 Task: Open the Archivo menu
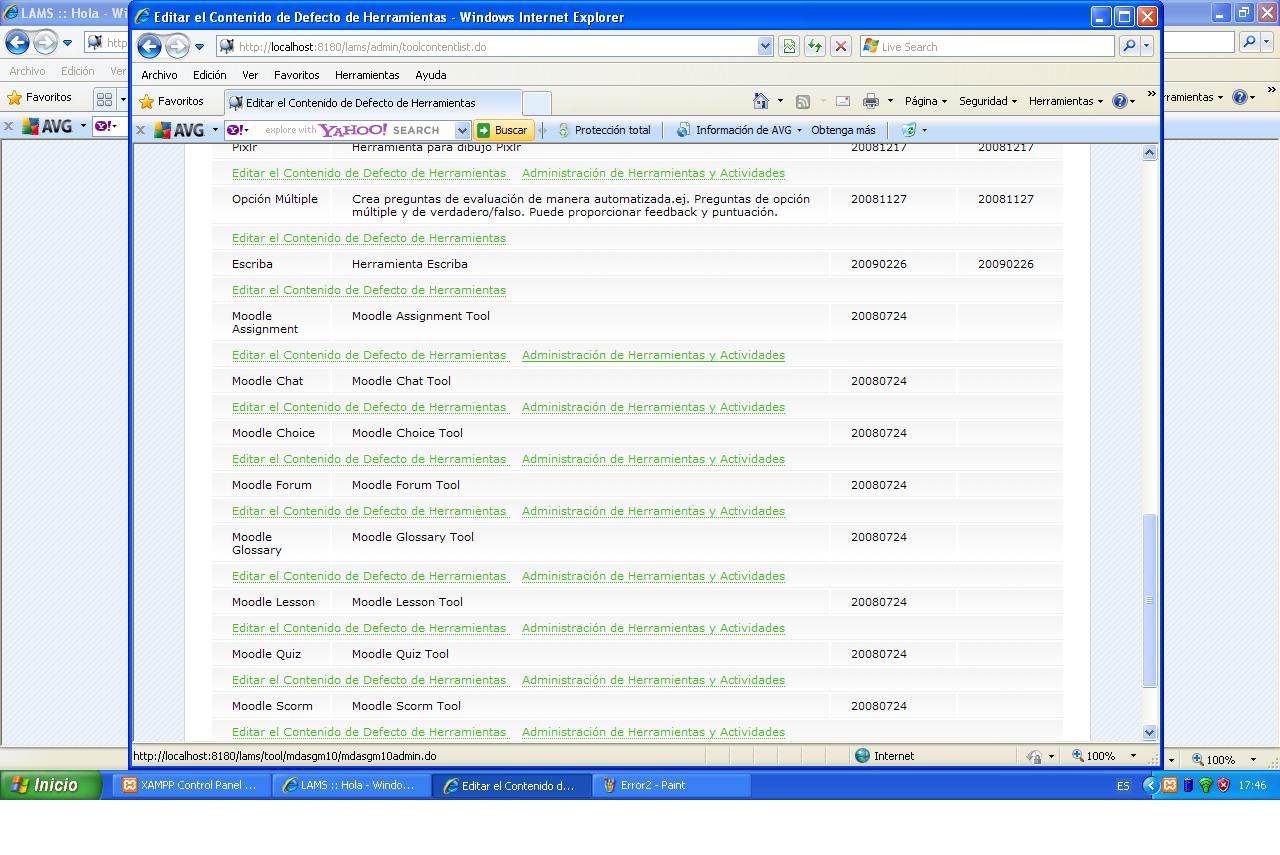[x=159, y=75]
